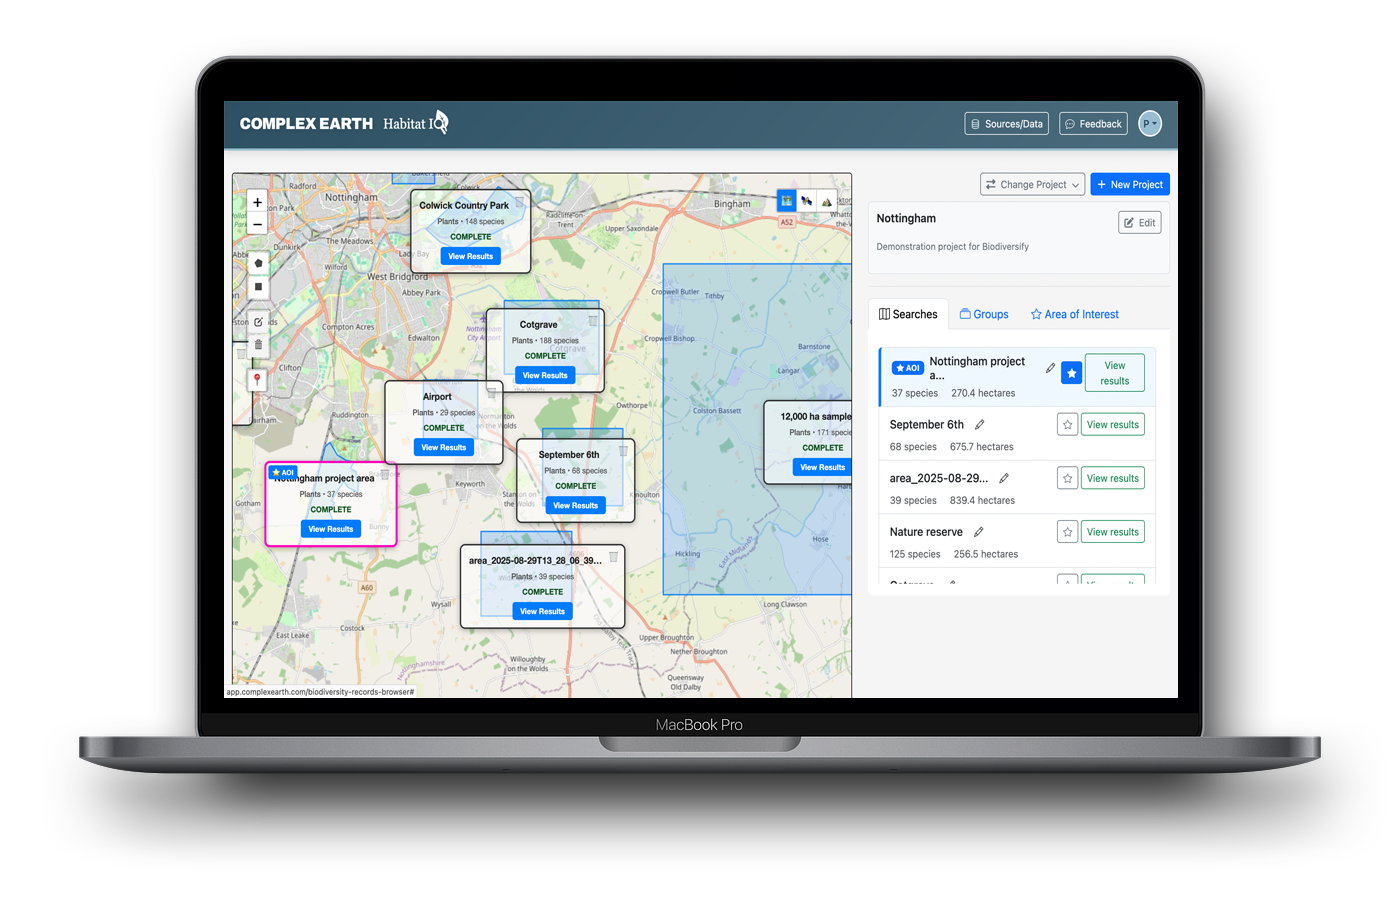Viewport: 1400px width, 900px height.
Task: Select the rectangle draw tool
Action: click(258, 287)
